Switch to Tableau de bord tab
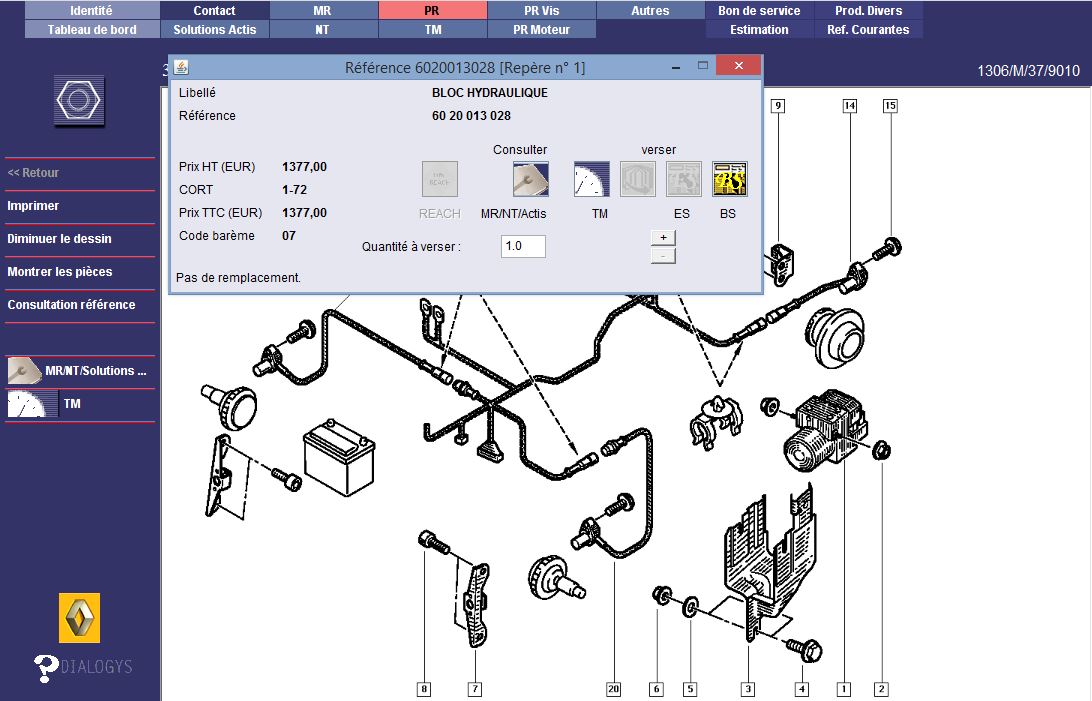The height and width of the screenshot is (701, 1092). click(x=92, y=29)
